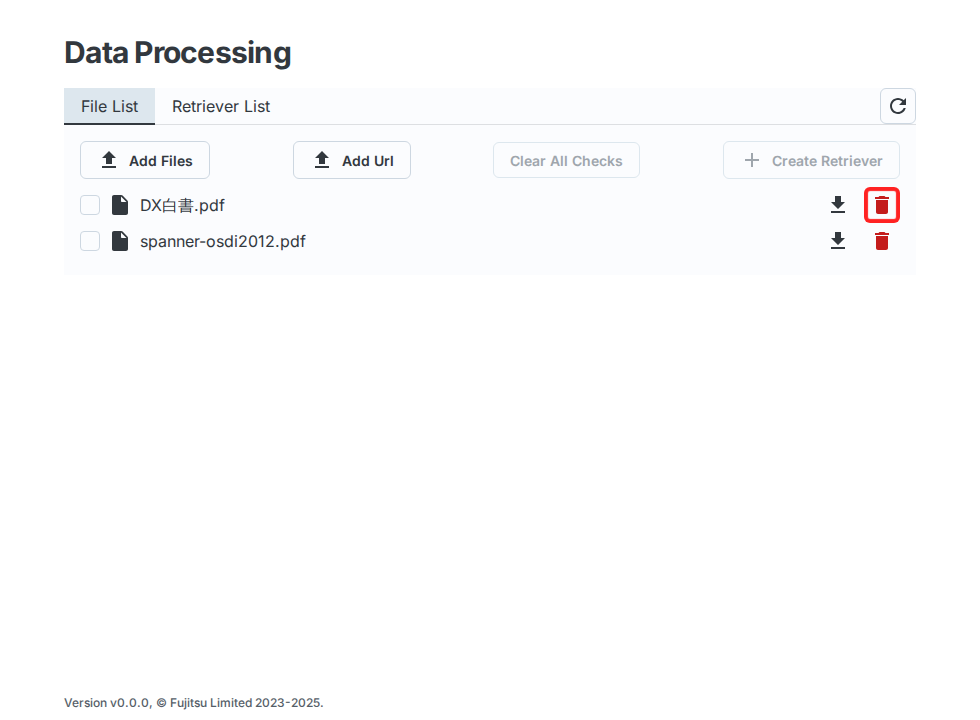Open the Retriever List tab
The image size is (980, 720).
[221, 106]
